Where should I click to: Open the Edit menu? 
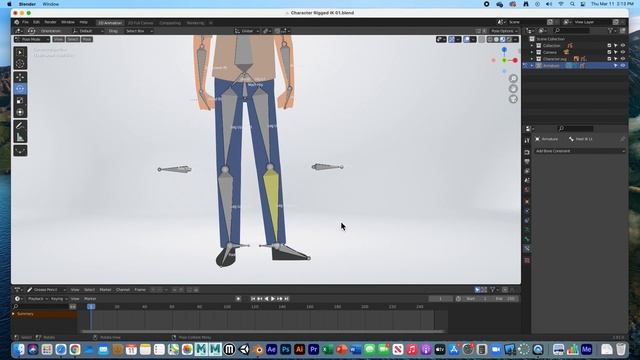point(36,22)
